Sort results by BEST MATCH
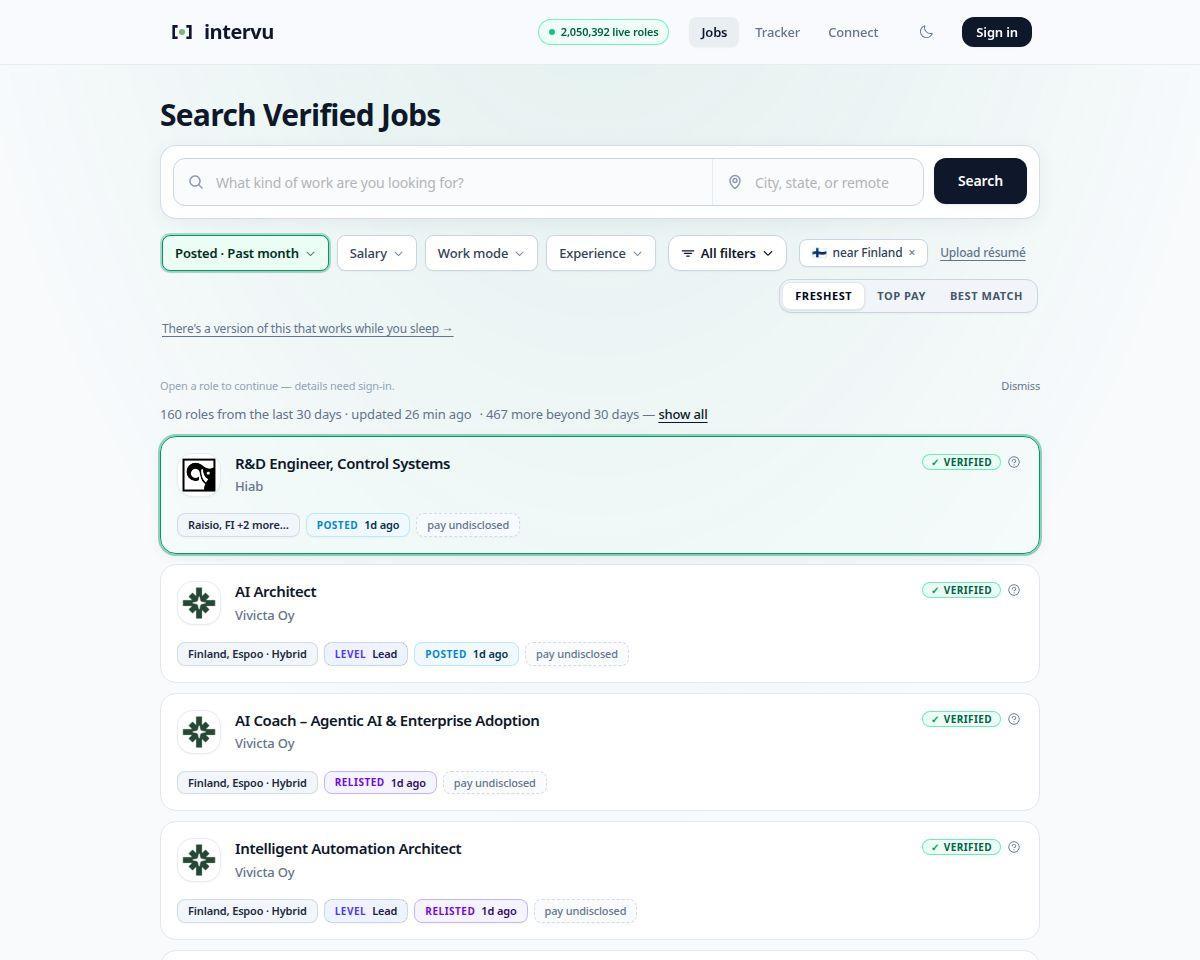 coord(986,296)
